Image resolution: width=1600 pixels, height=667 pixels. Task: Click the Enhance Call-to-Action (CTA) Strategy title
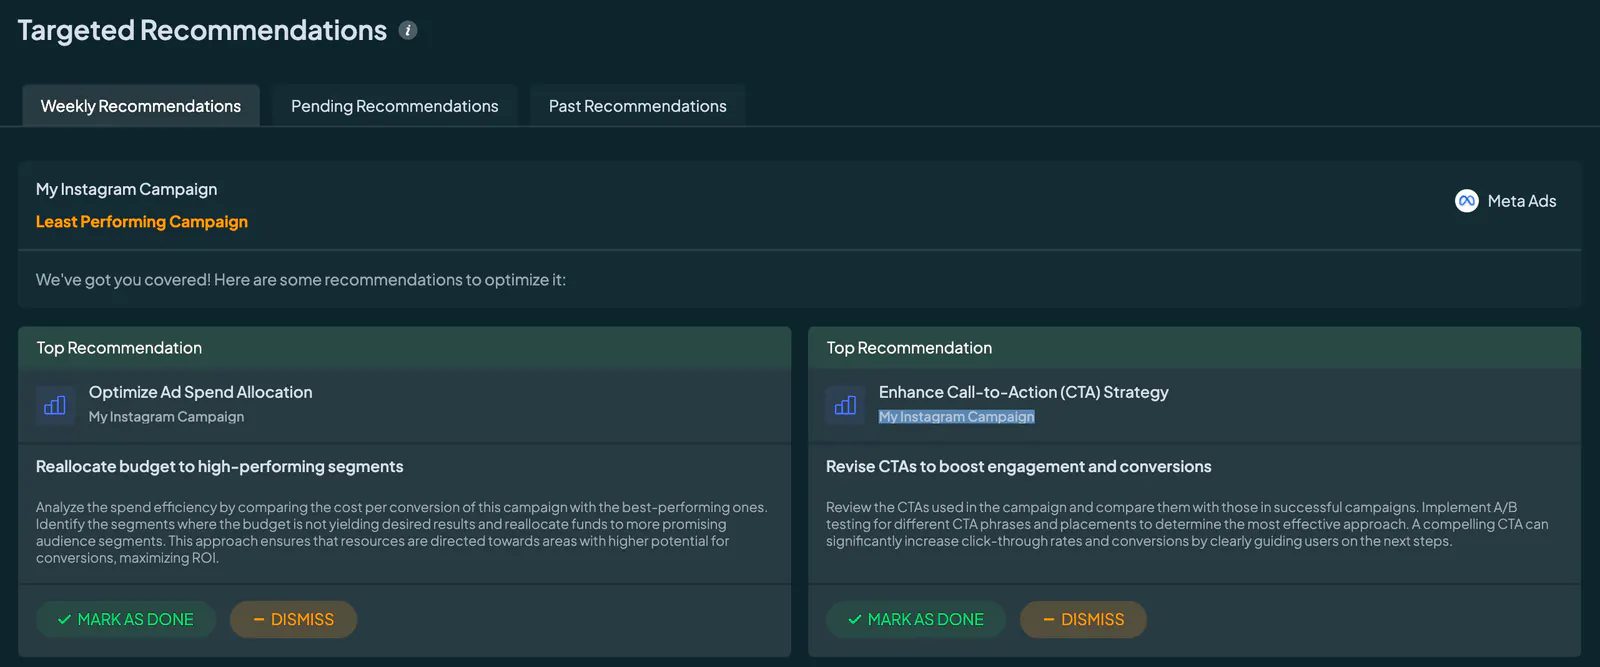tap(1024, 392)
